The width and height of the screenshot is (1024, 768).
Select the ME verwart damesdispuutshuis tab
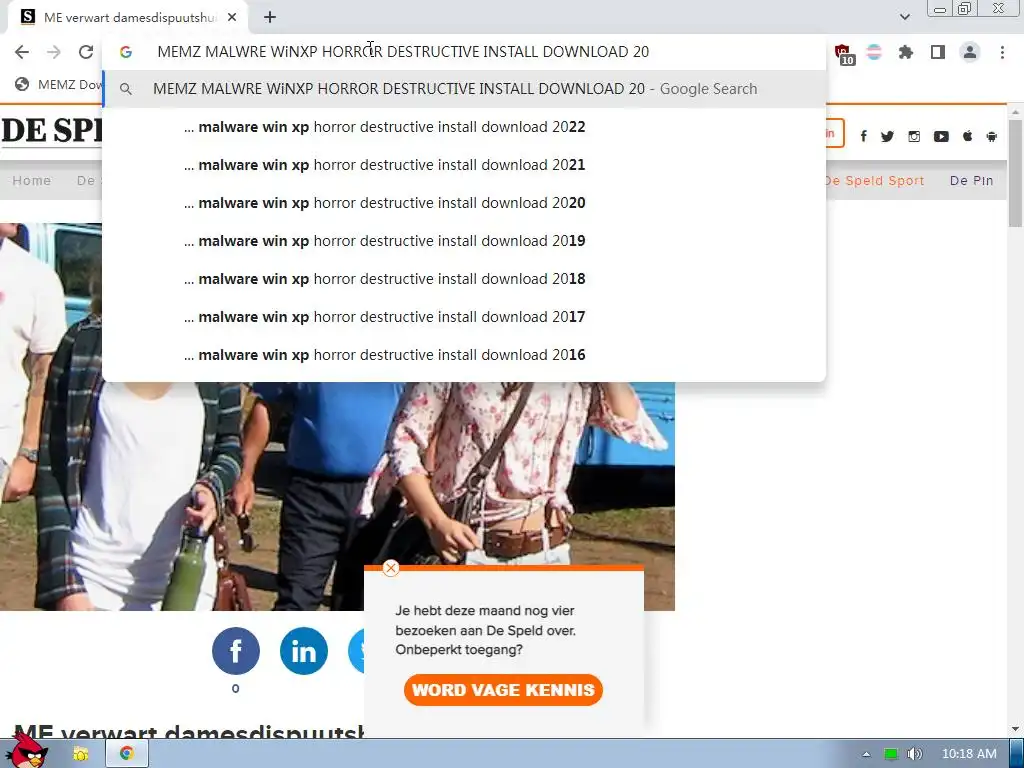(128, 18)
